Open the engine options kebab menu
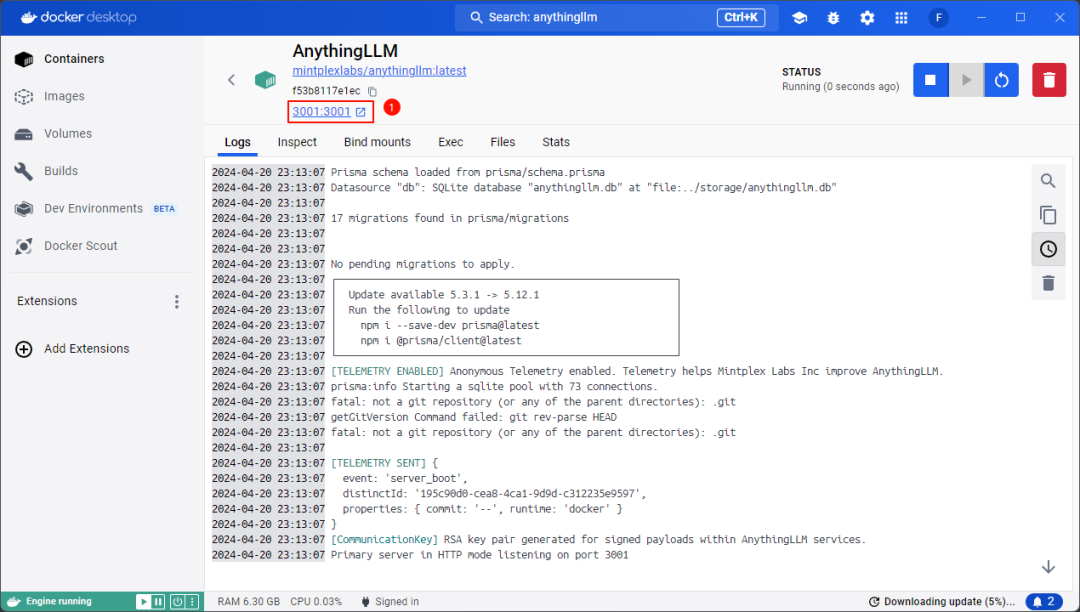This screenshot has height=612, width=1080. click(x=192, y=602)
